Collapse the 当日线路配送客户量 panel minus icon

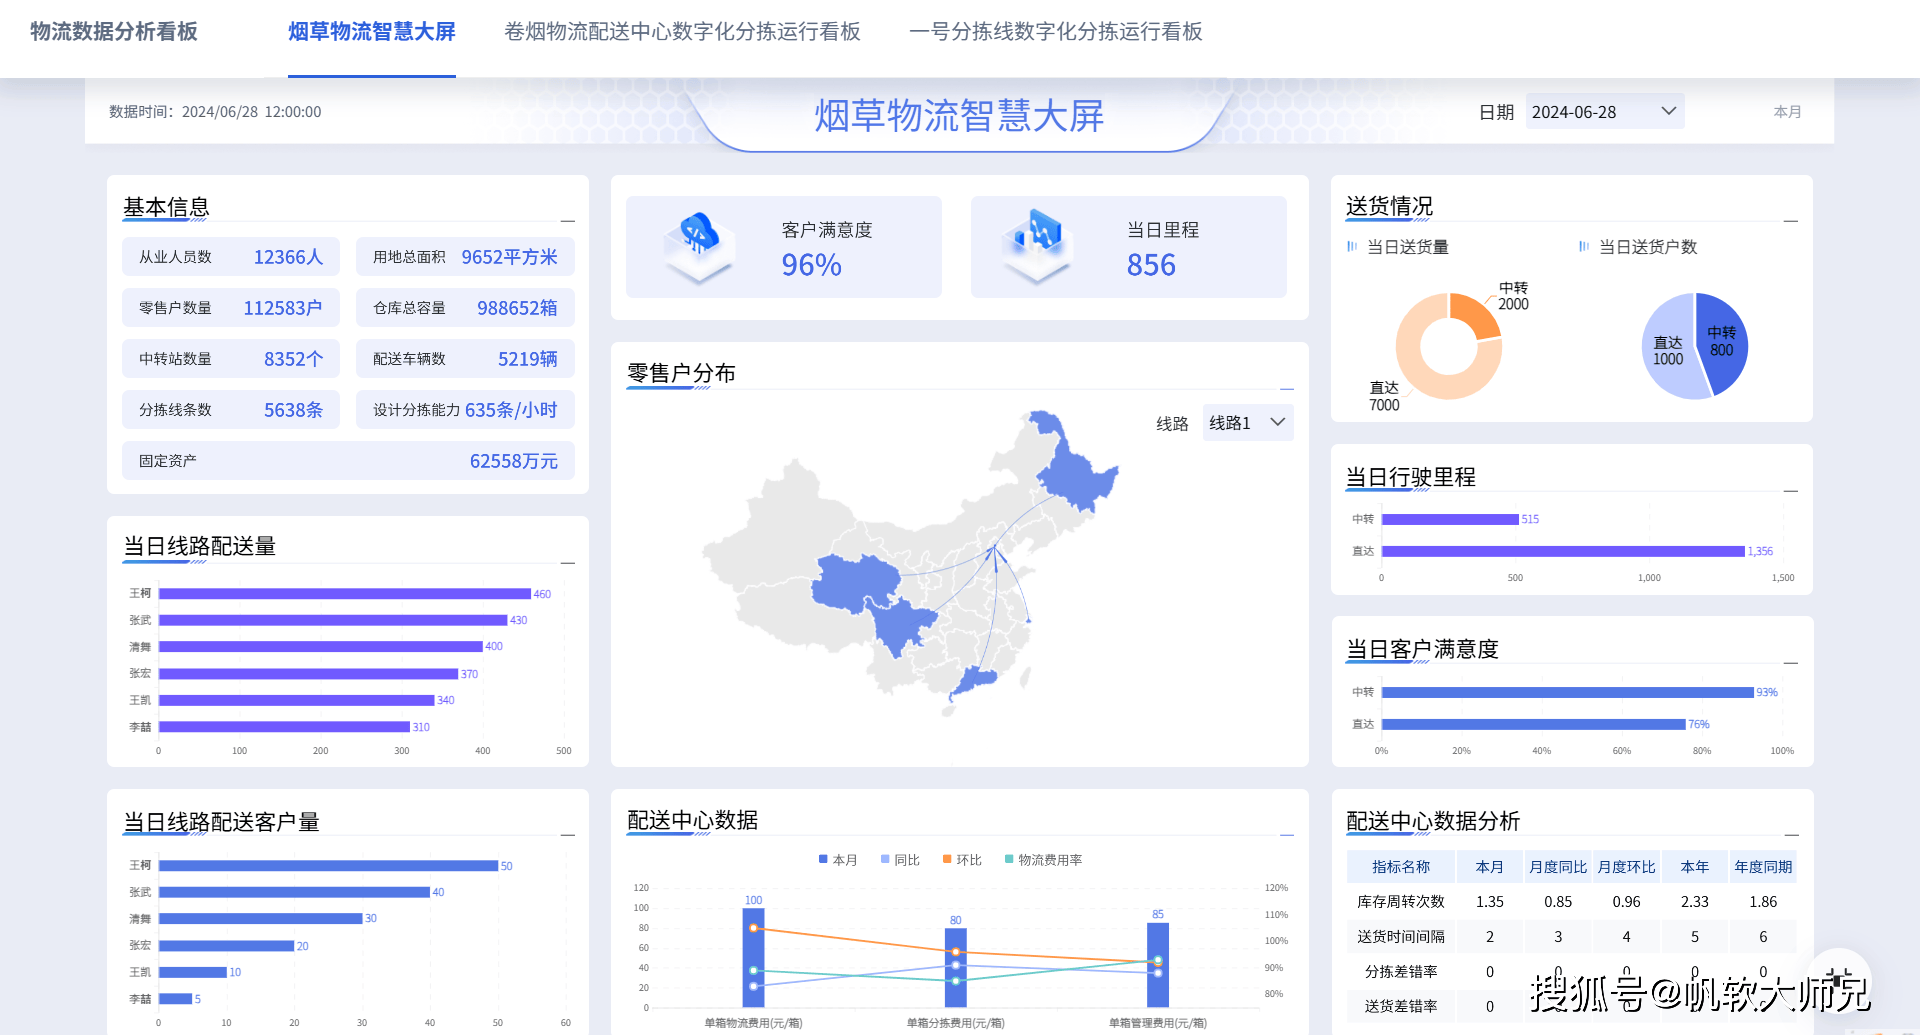(x=568, y=835)
